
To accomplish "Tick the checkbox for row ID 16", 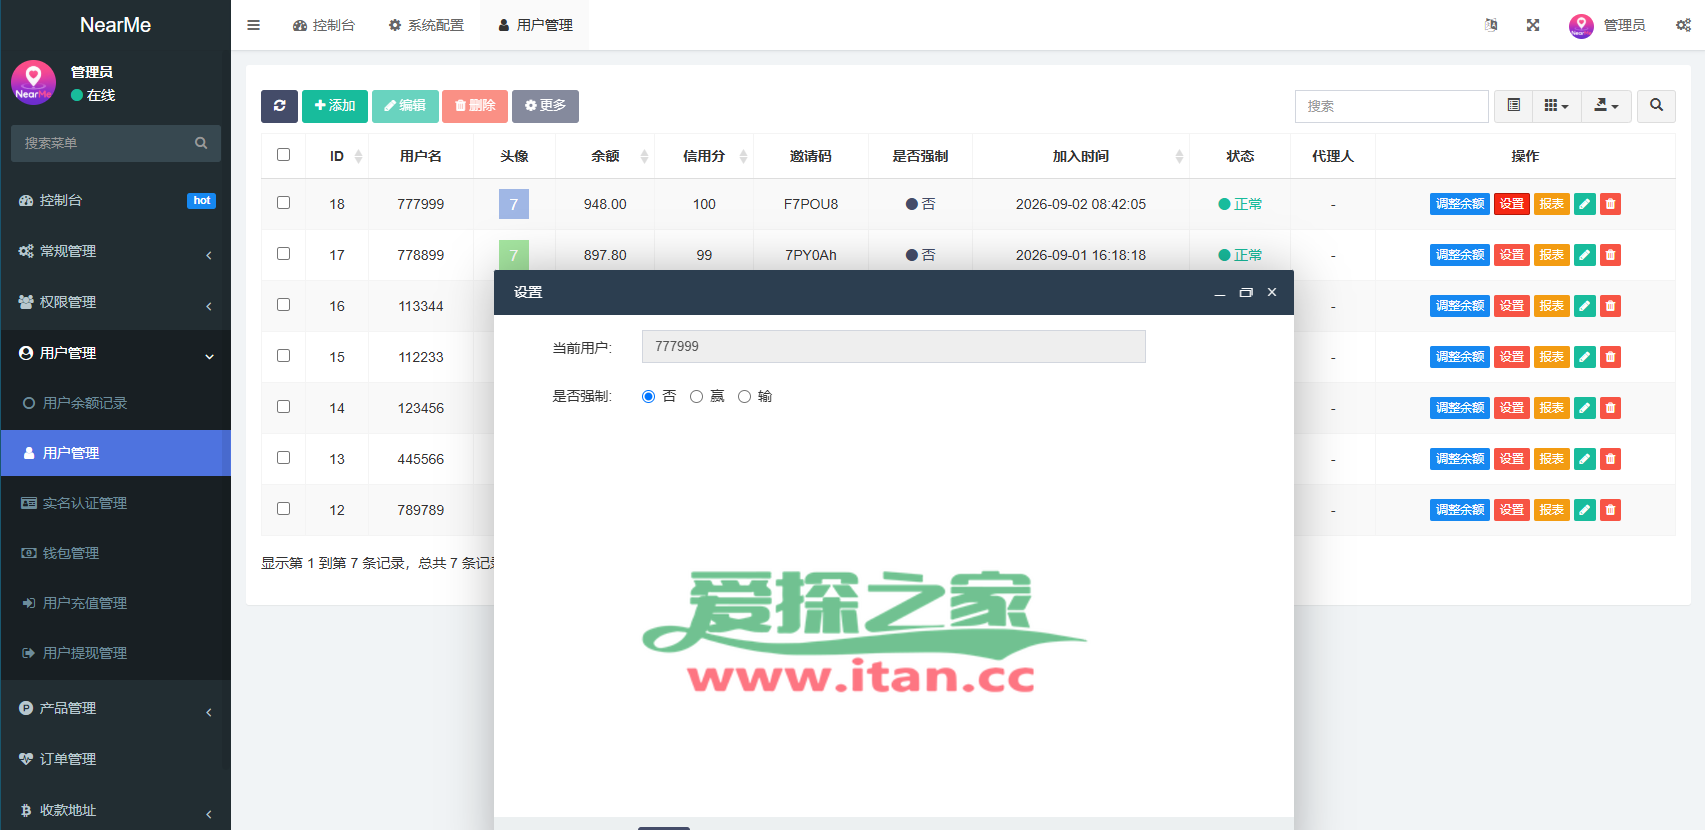I will [x=284, y=305].
